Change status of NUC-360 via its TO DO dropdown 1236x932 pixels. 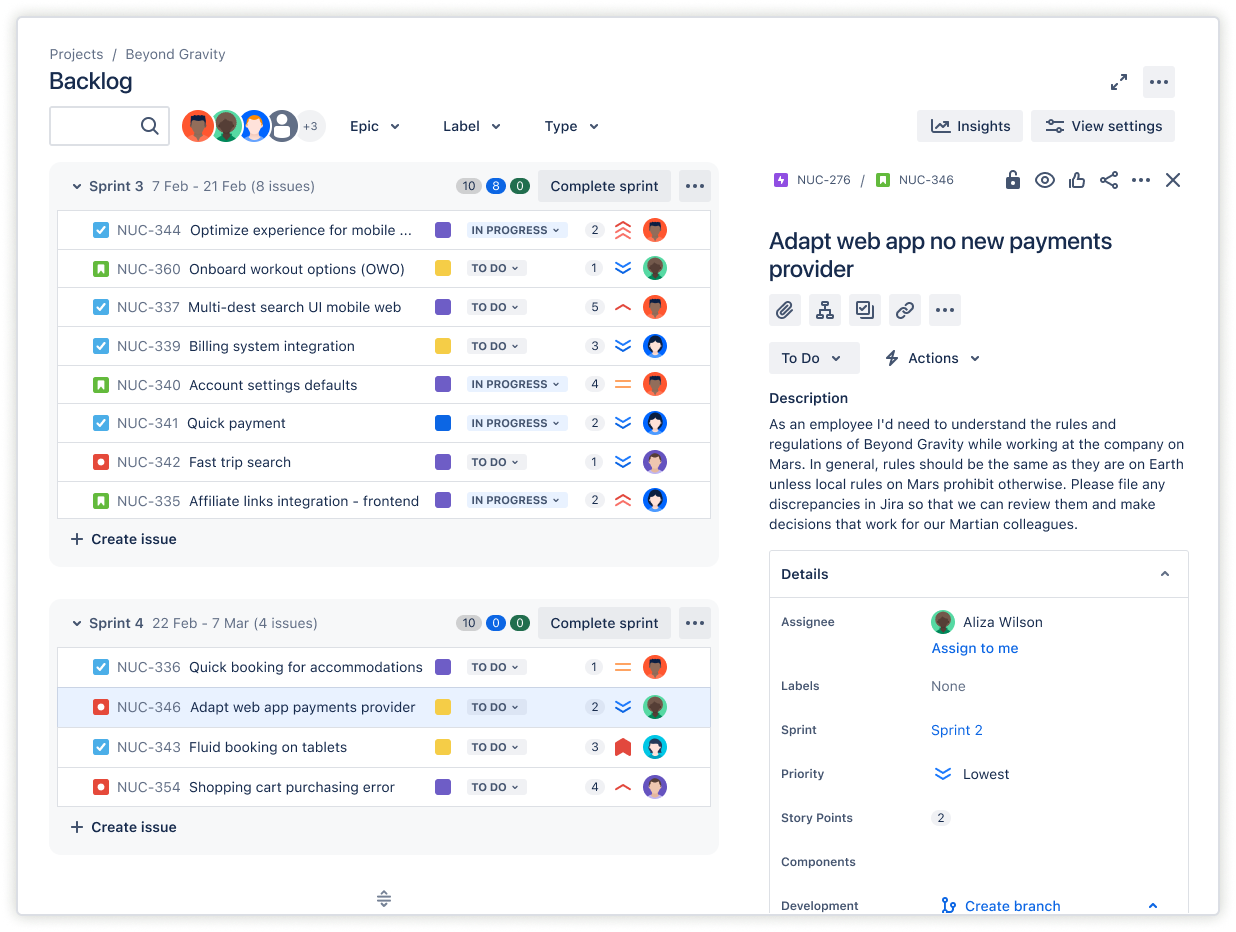tap(497, 268)
